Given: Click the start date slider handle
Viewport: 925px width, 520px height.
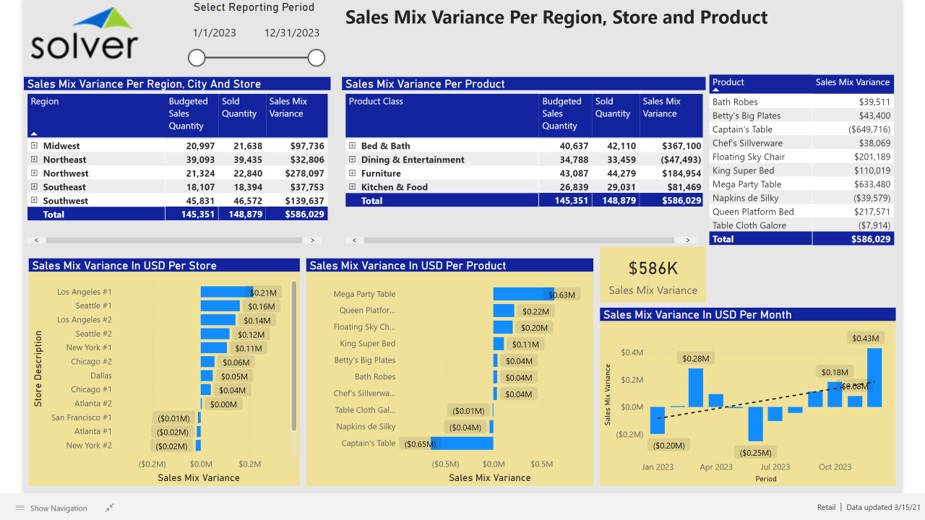Looking at the screenshot, I should point(197,58).
